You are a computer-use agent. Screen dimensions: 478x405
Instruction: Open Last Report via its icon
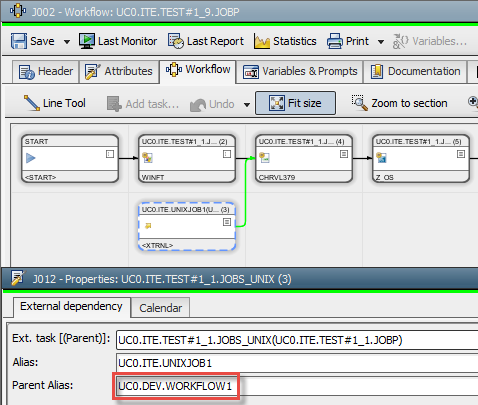point(176,41)
